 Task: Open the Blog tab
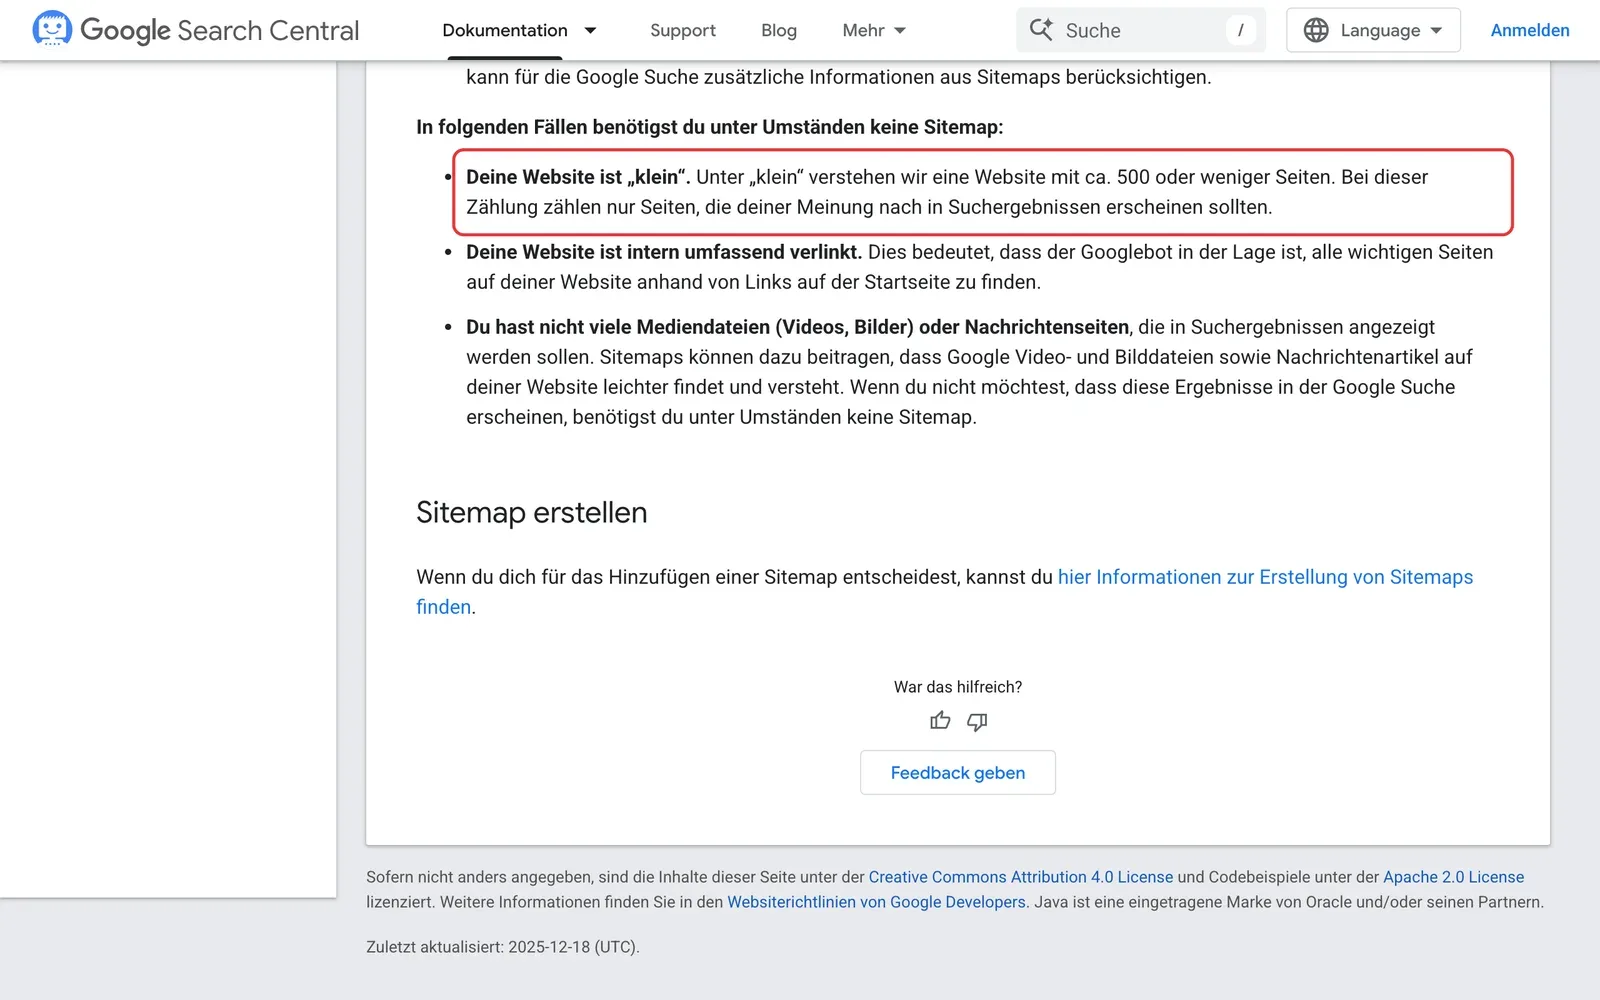tap(779, 30)
